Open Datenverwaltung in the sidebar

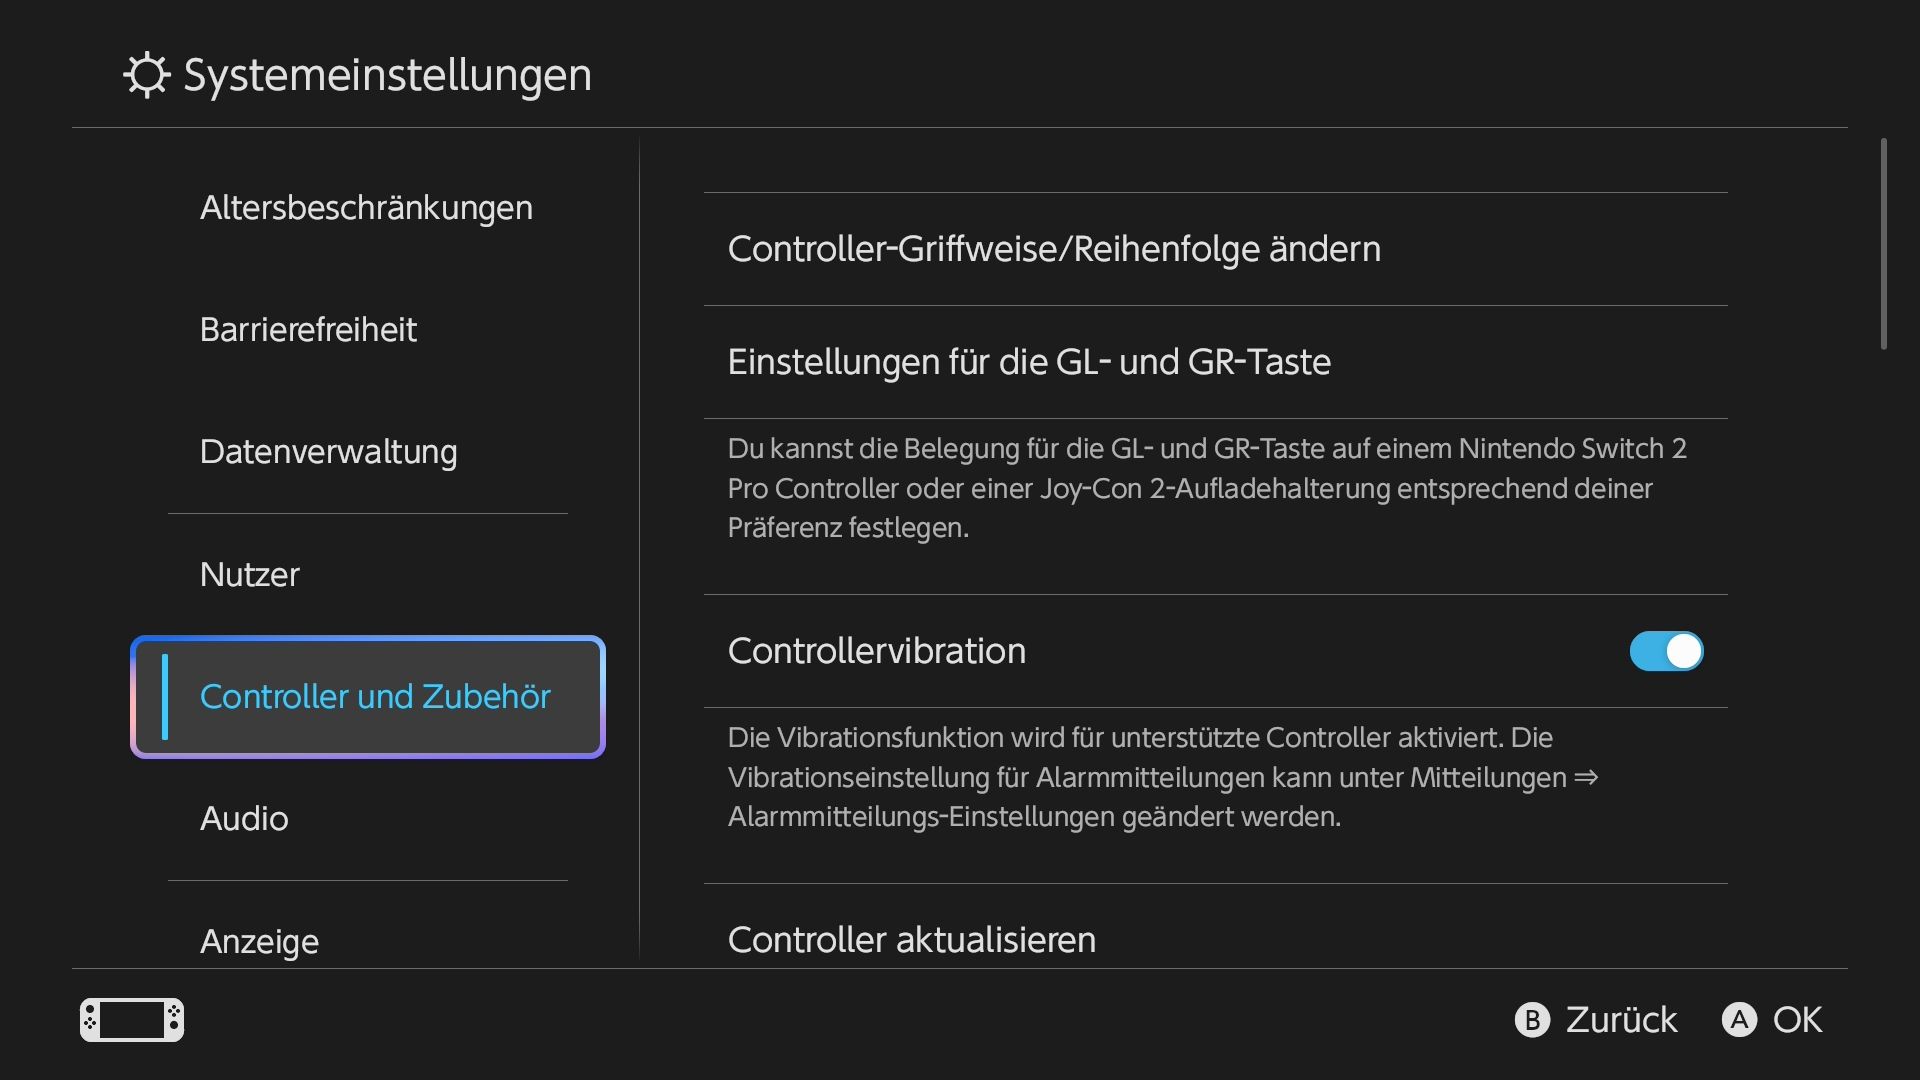tap(328, 452)
